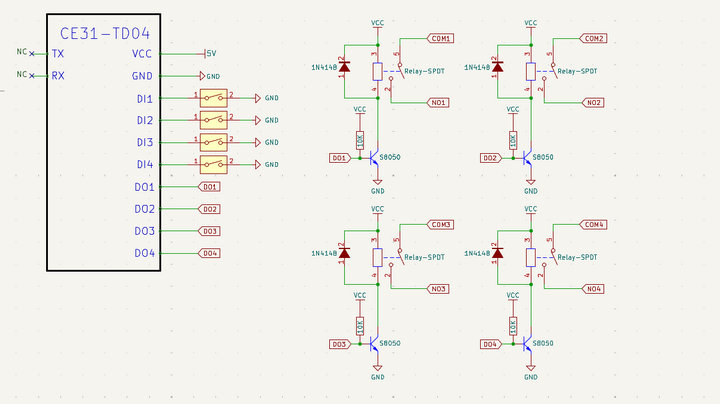
Task: Select the DO3 input label near bottom-left transistor
Action: click(339, 344)
